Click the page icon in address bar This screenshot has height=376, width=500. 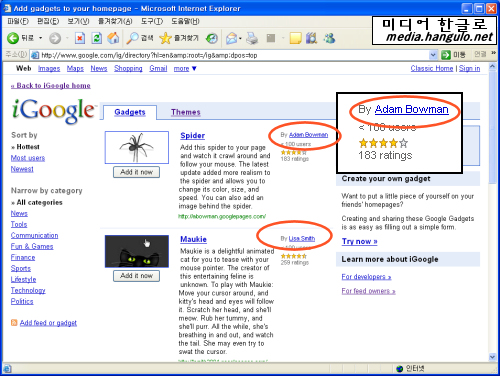[35, 55]
